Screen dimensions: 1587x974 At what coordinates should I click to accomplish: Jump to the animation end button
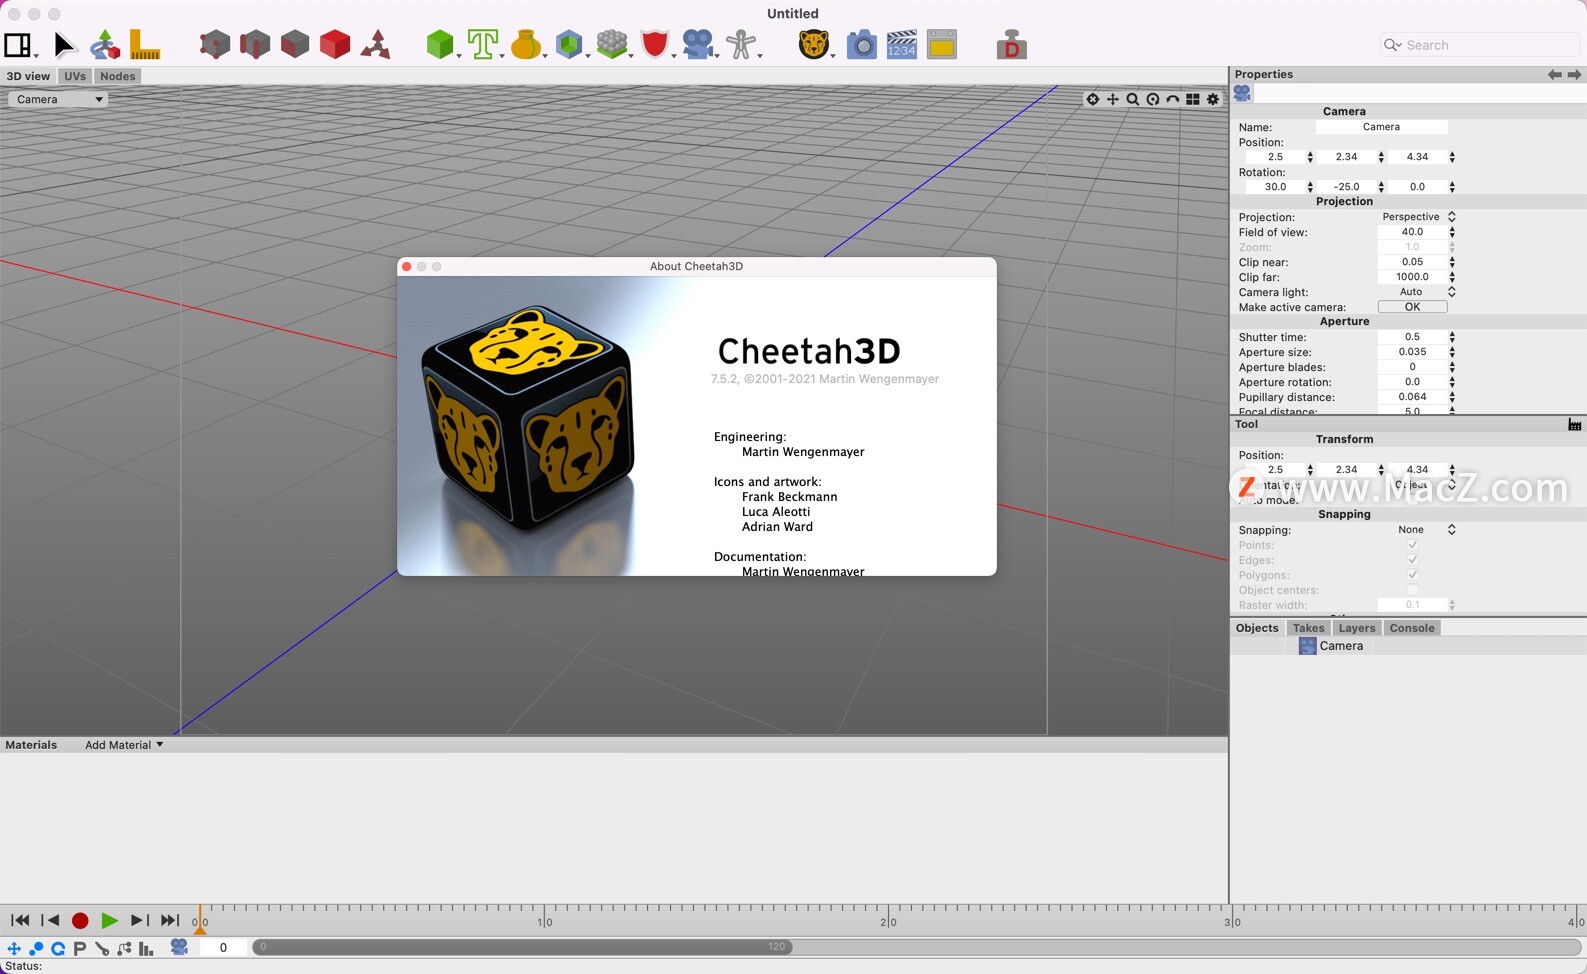170,921
